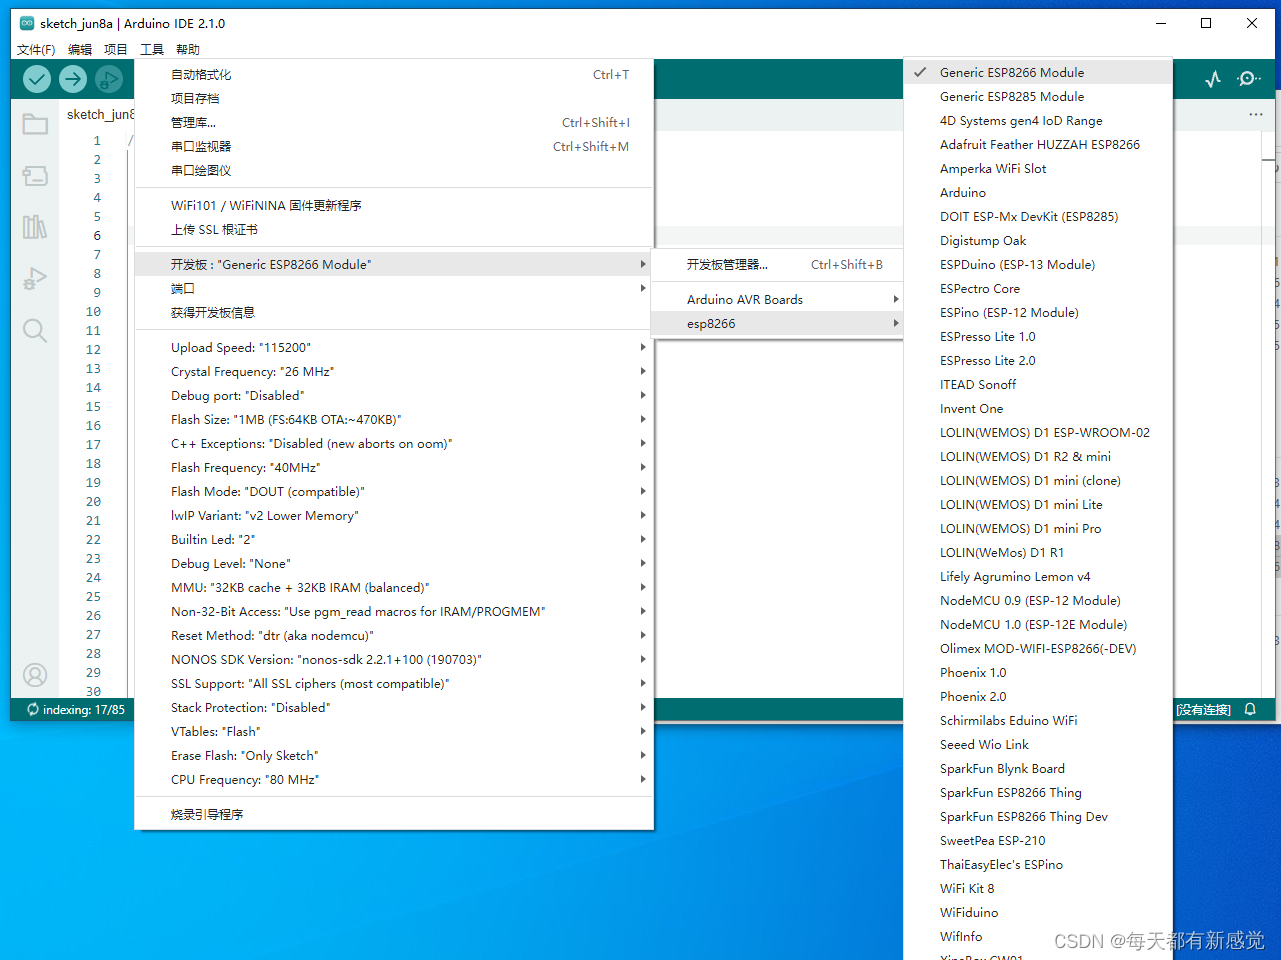Viewport: 1281px width, 960px height.
Task: Expand Crystal Frequency 26 MHz options
Action: [x=394, y=371]
